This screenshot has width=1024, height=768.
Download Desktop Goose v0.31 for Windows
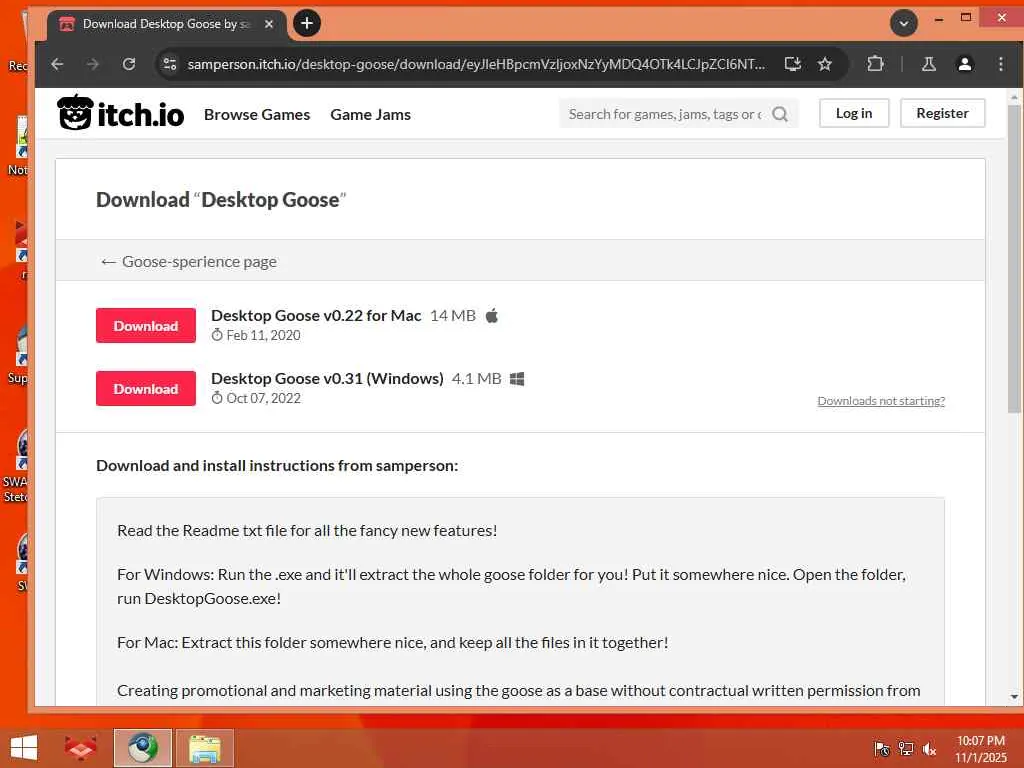click(146, 389)
